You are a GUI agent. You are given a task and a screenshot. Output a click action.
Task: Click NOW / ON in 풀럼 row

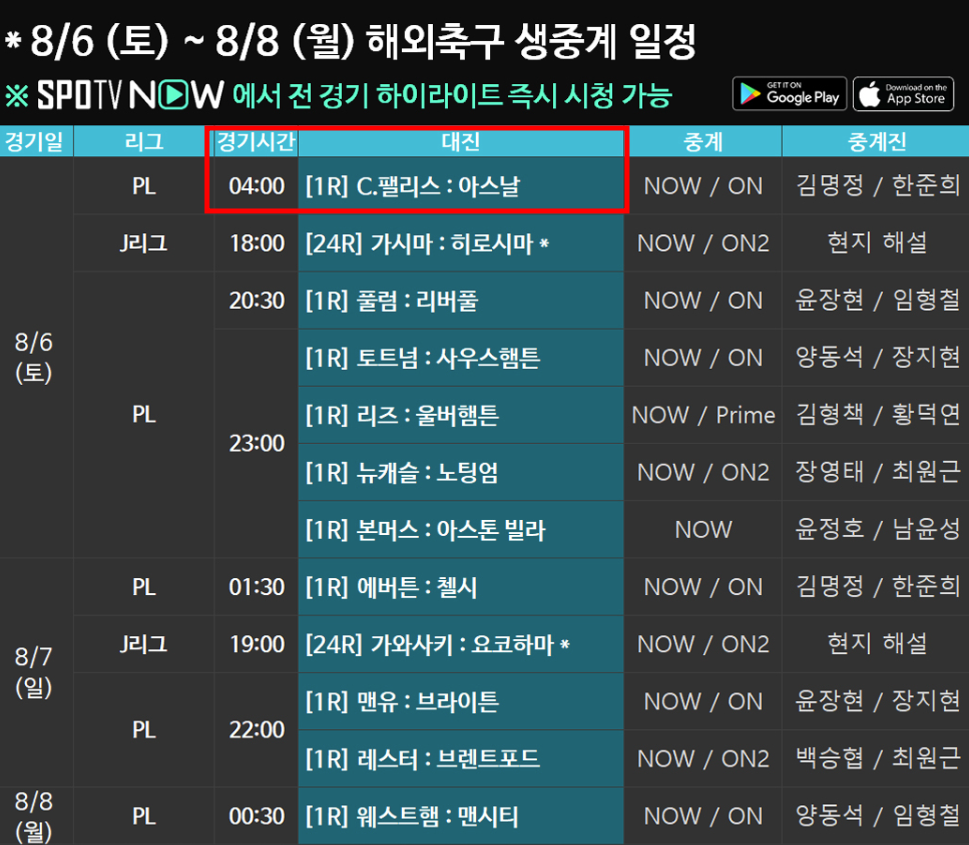(703, 301)
